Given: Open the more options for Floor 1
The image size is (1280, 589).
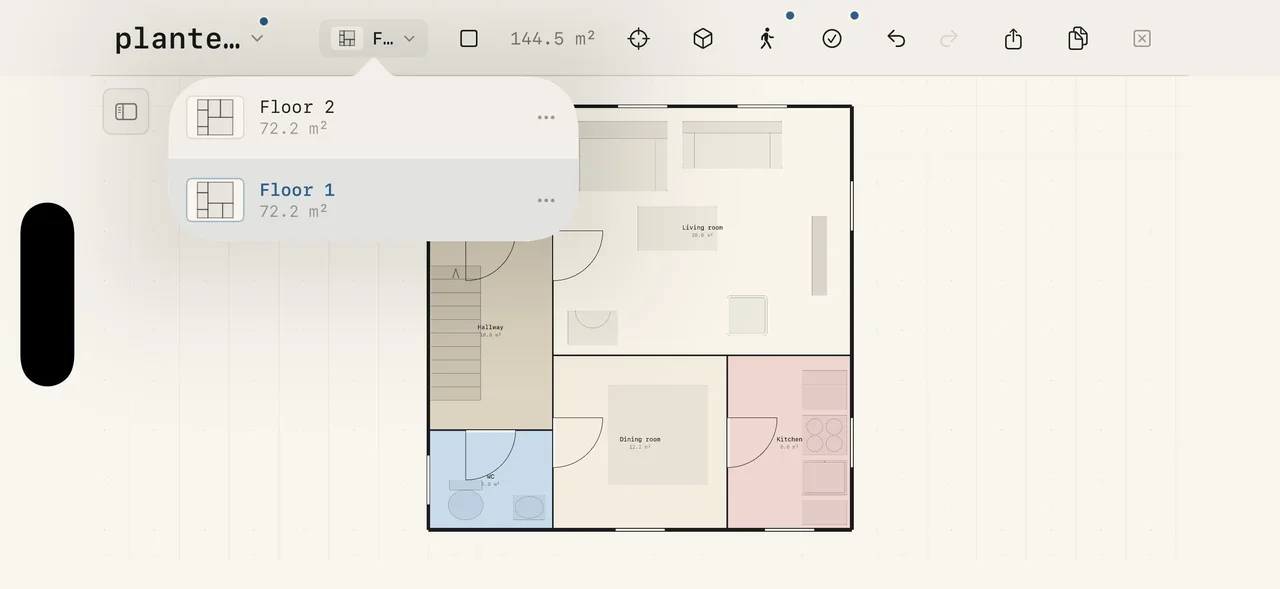Looking at the screenshot, I should coord(546,200).
